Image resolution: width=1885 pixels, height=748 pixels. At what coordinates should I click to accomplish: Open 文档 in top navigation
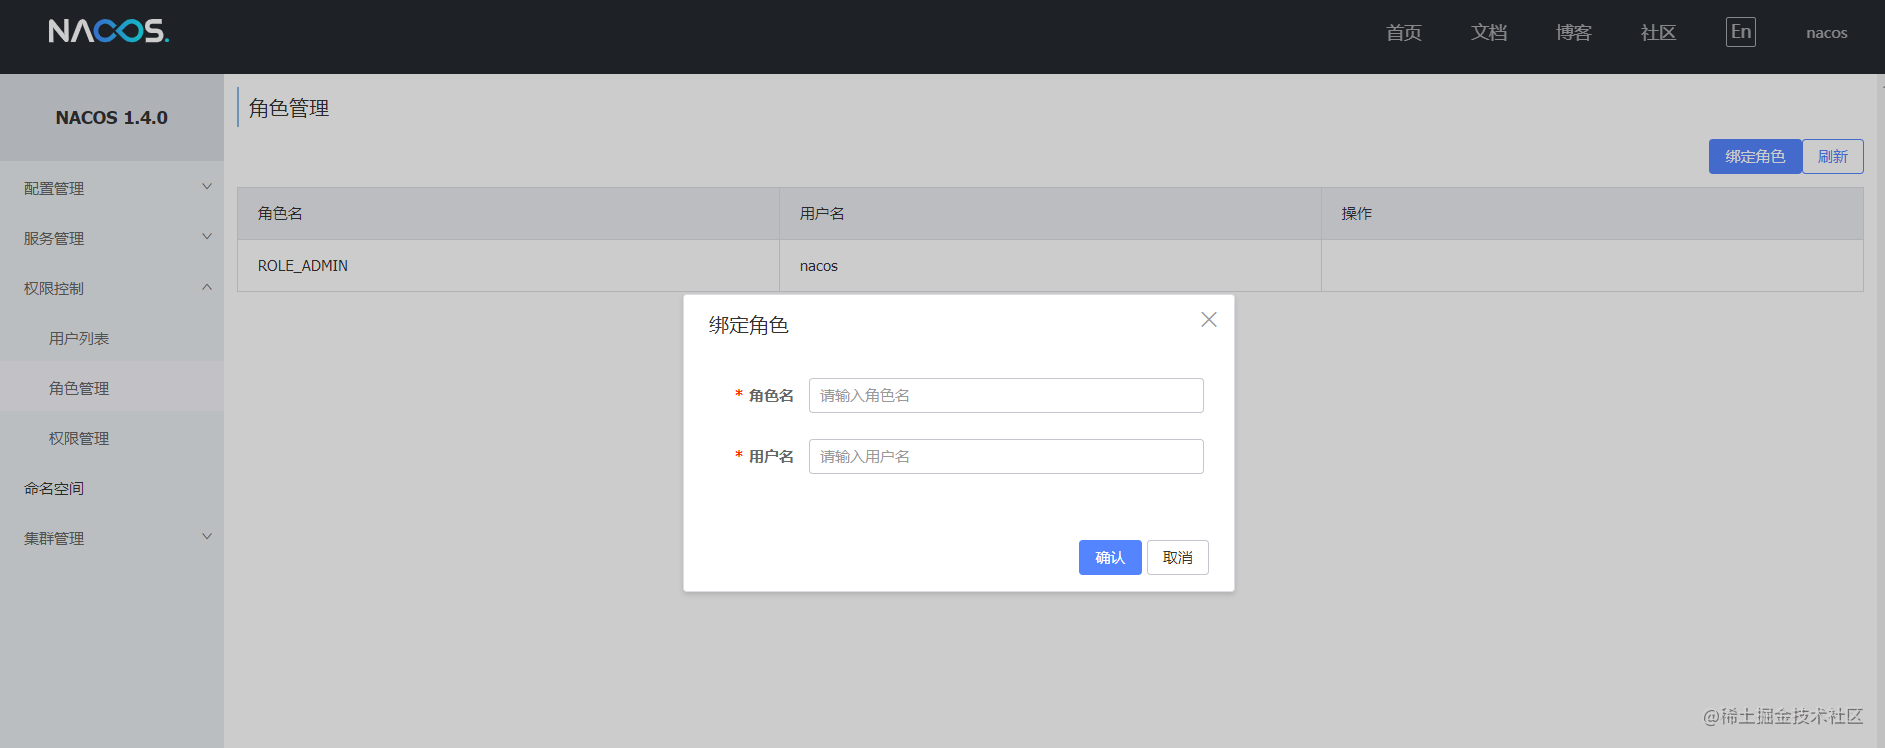coord(1489,33)
